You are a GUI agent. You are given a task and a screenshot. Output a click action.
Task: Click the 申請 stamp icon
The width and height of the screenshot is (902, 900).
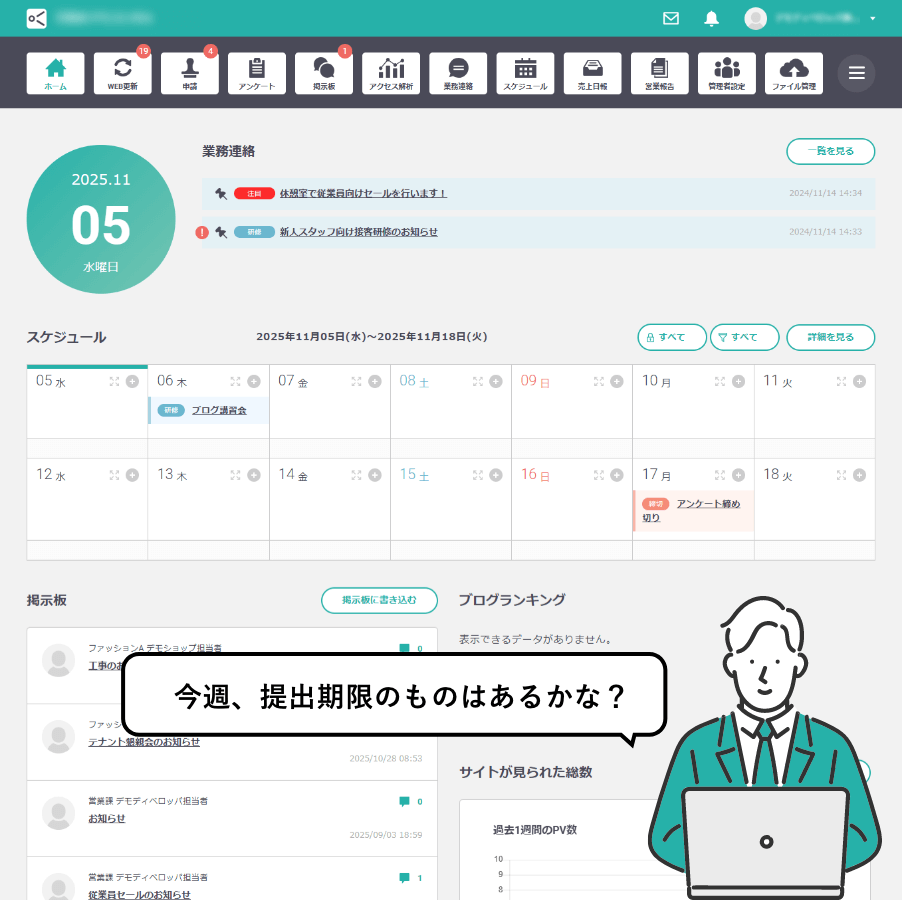(x=190, y=73)
